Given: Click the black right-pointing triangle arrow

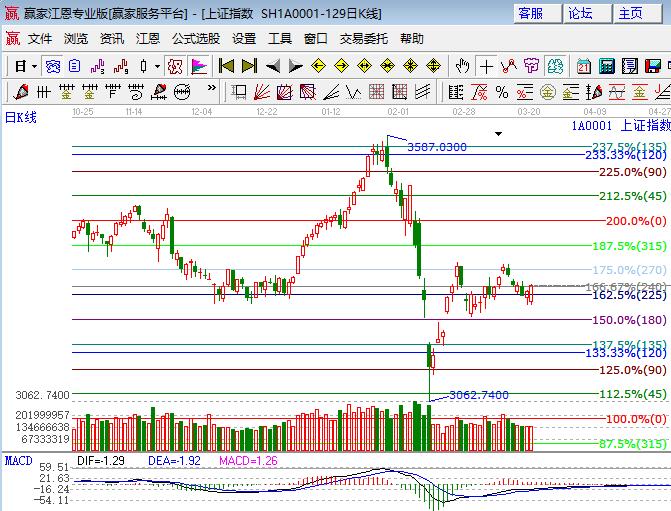Looking at the screenshot, I should 295,66.
